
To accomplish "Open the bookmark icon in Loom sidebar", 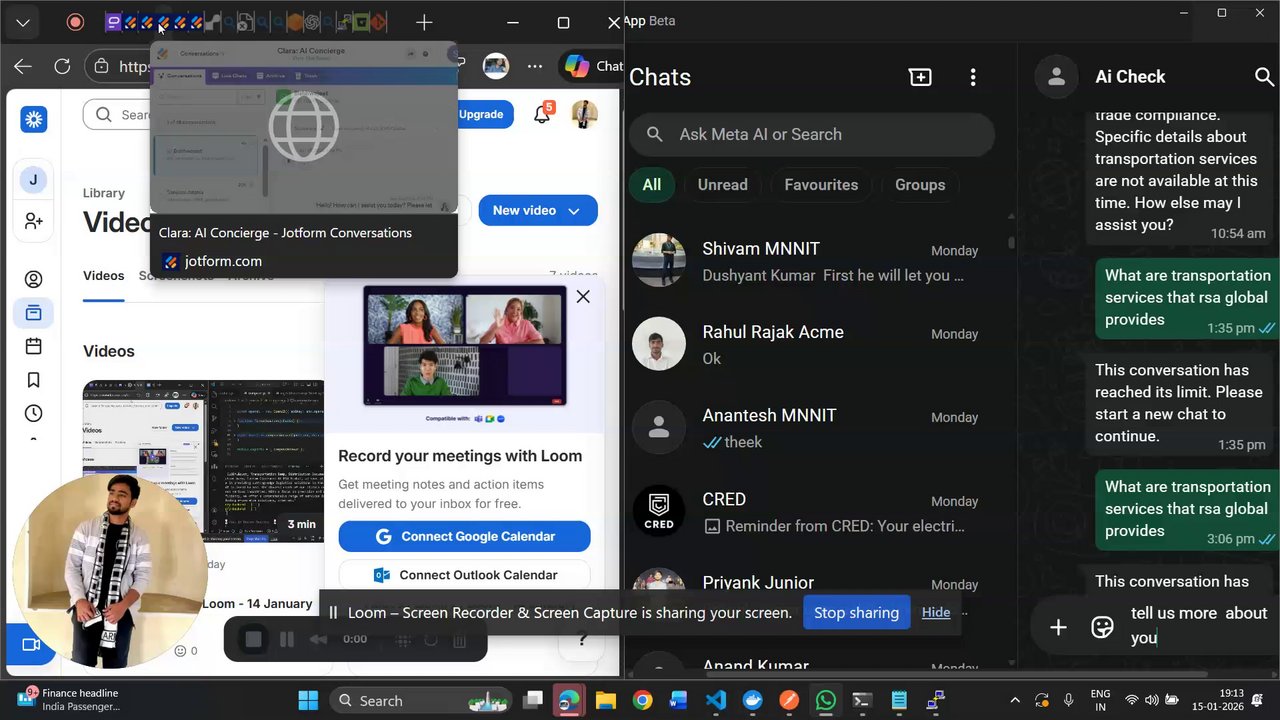I will pos(33,380).
